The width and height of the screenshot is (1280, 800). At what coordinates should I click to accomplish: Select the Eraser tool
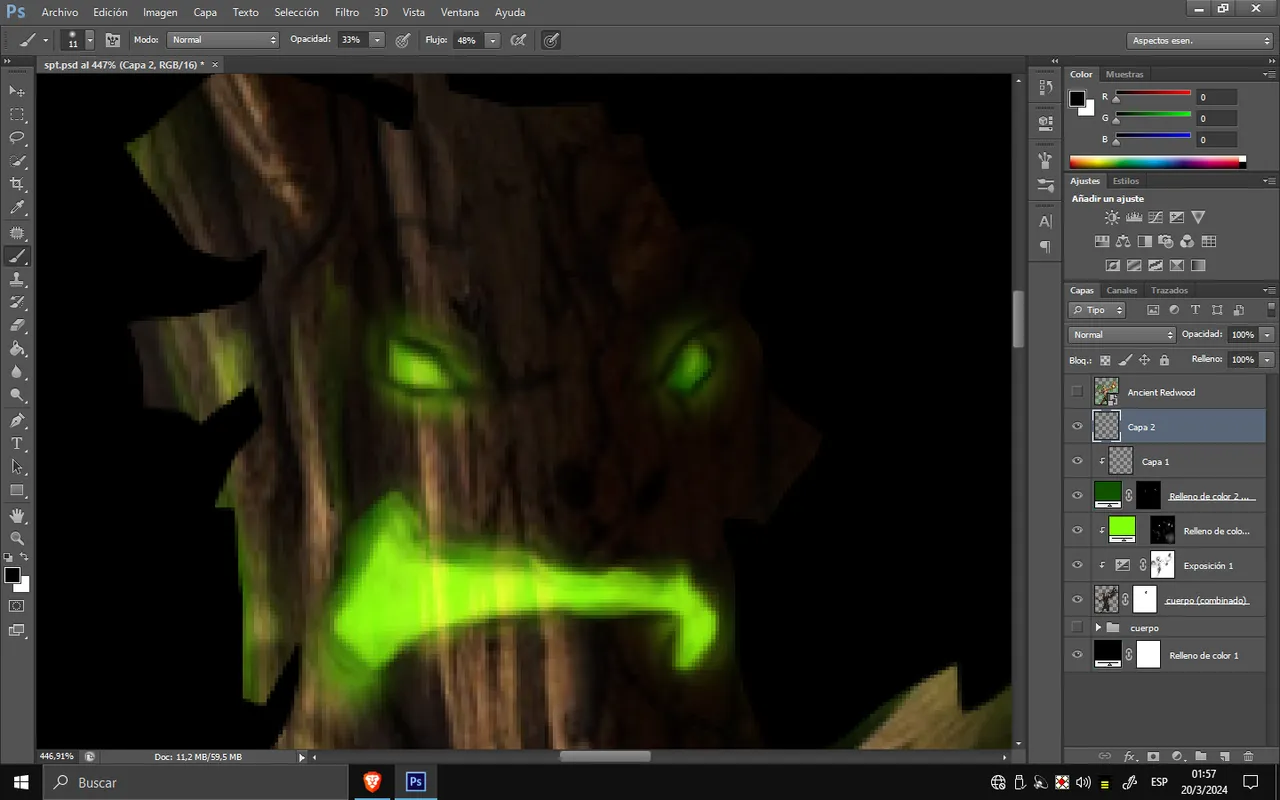(17, 326)
